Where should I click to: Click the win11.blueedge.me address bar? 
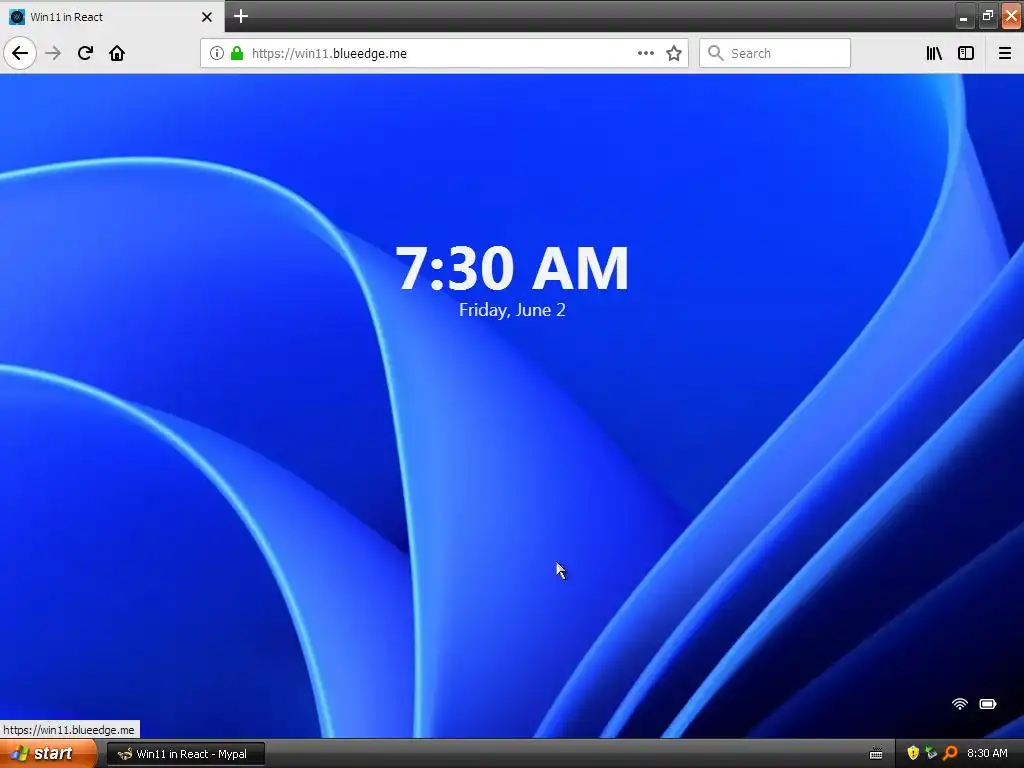click(444, 53)
